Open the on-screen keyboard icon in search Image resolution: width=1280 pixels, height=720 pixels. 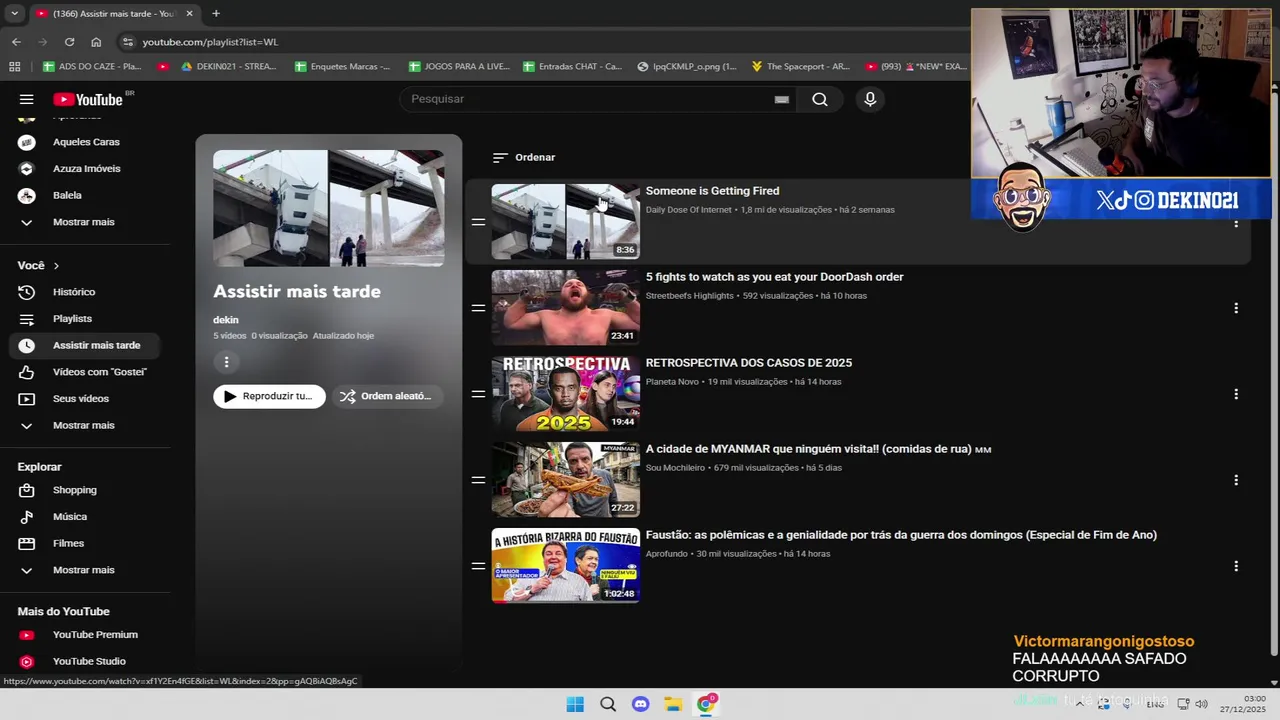[782, 99]
